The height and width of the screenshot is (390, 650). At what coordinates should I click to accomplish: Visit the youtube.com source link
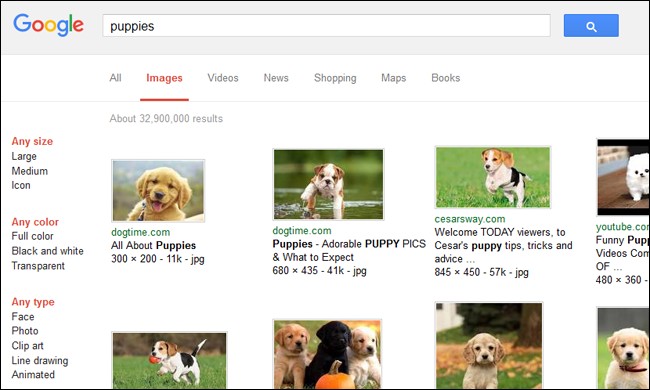(x=622, y=227)
